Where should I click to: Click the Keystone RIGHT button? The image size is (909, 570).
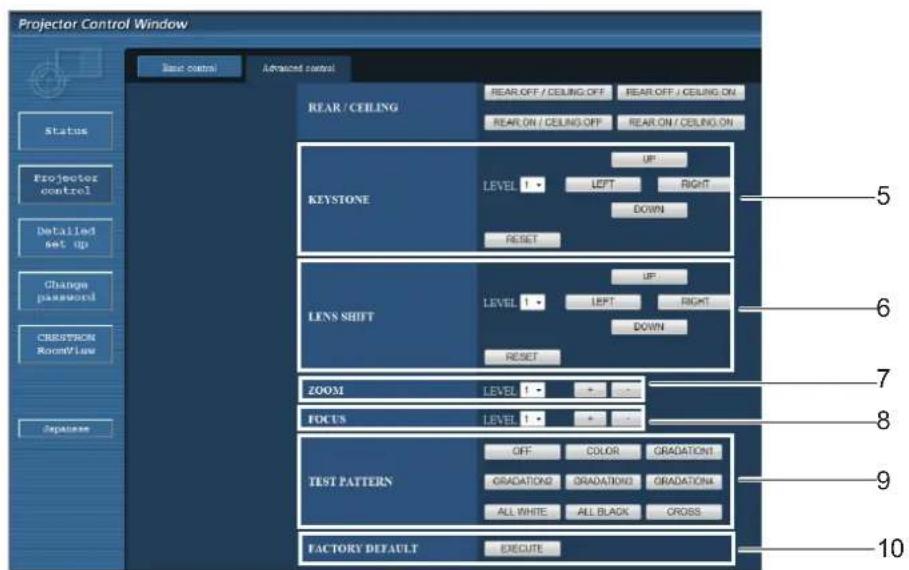695,184
